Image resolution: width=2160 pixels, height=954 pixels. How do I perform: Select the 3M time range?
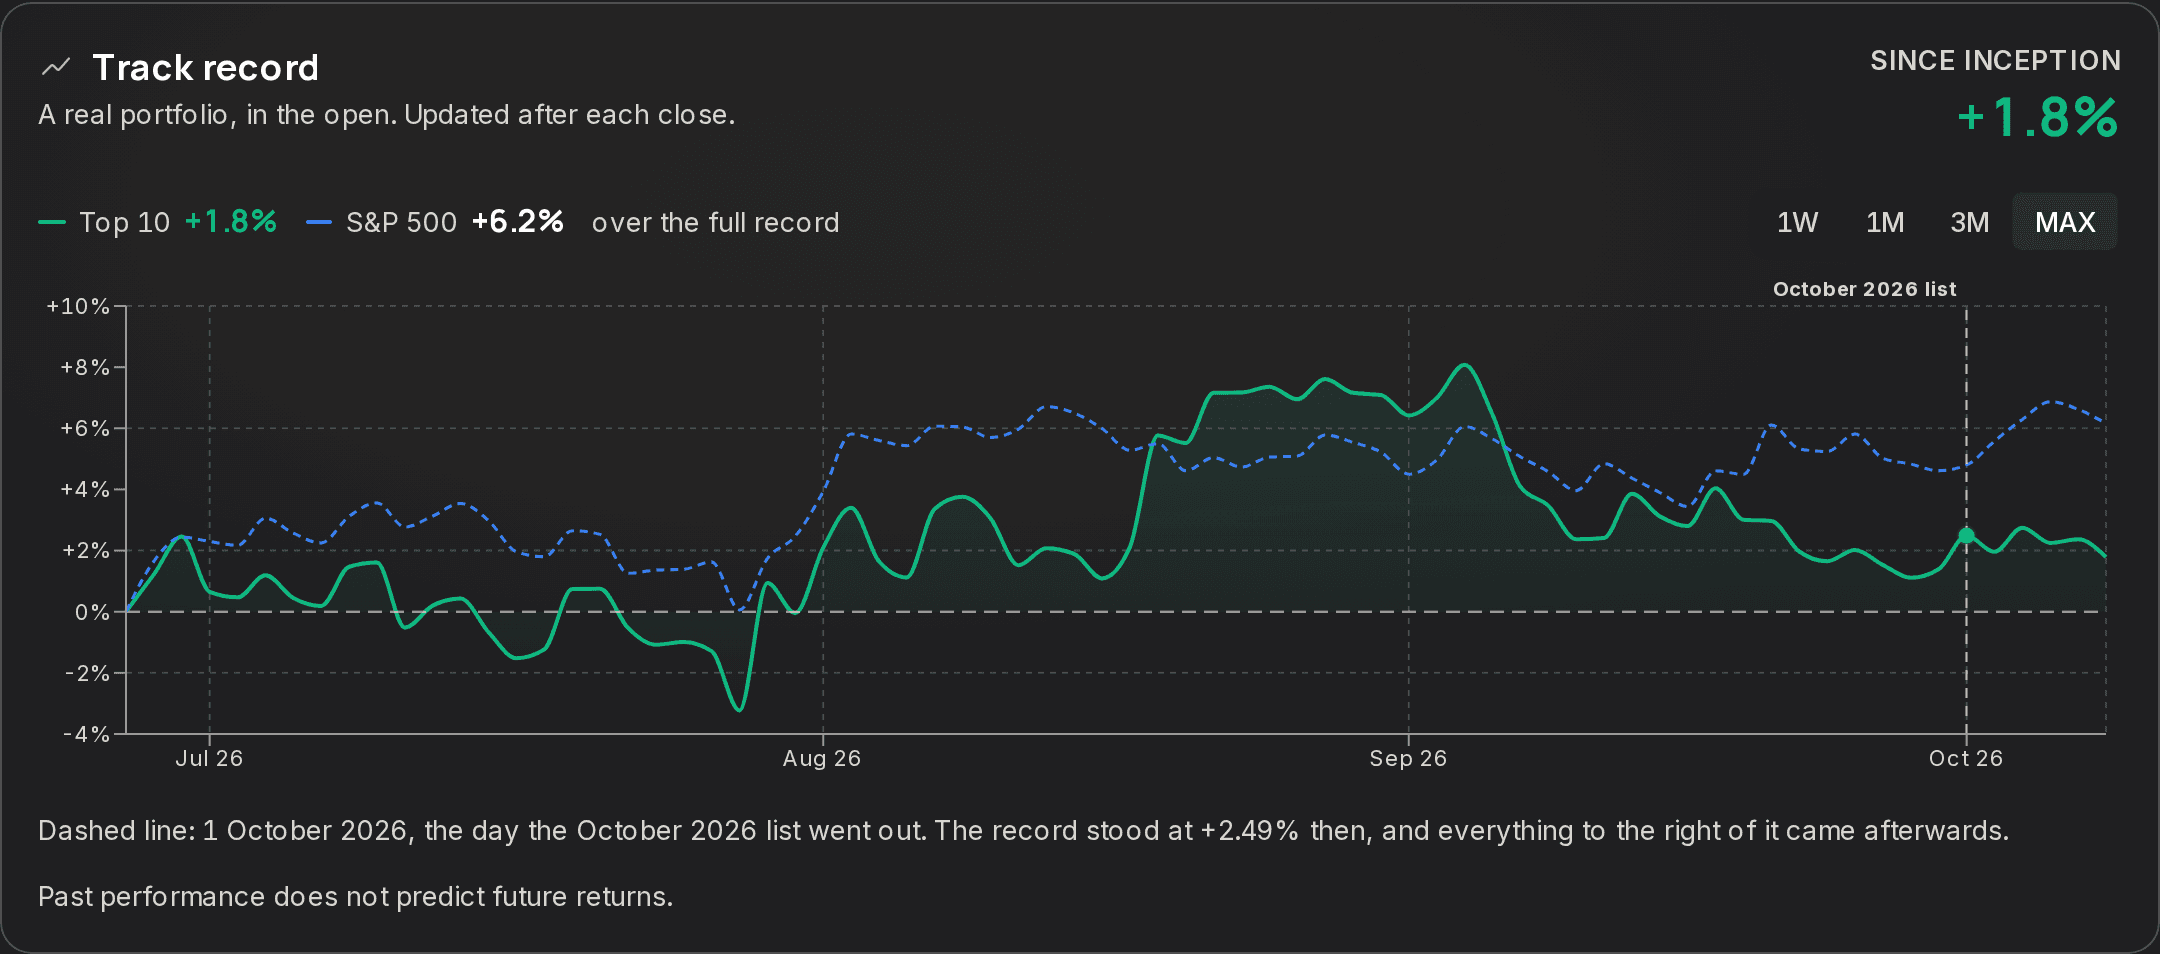1969,222
